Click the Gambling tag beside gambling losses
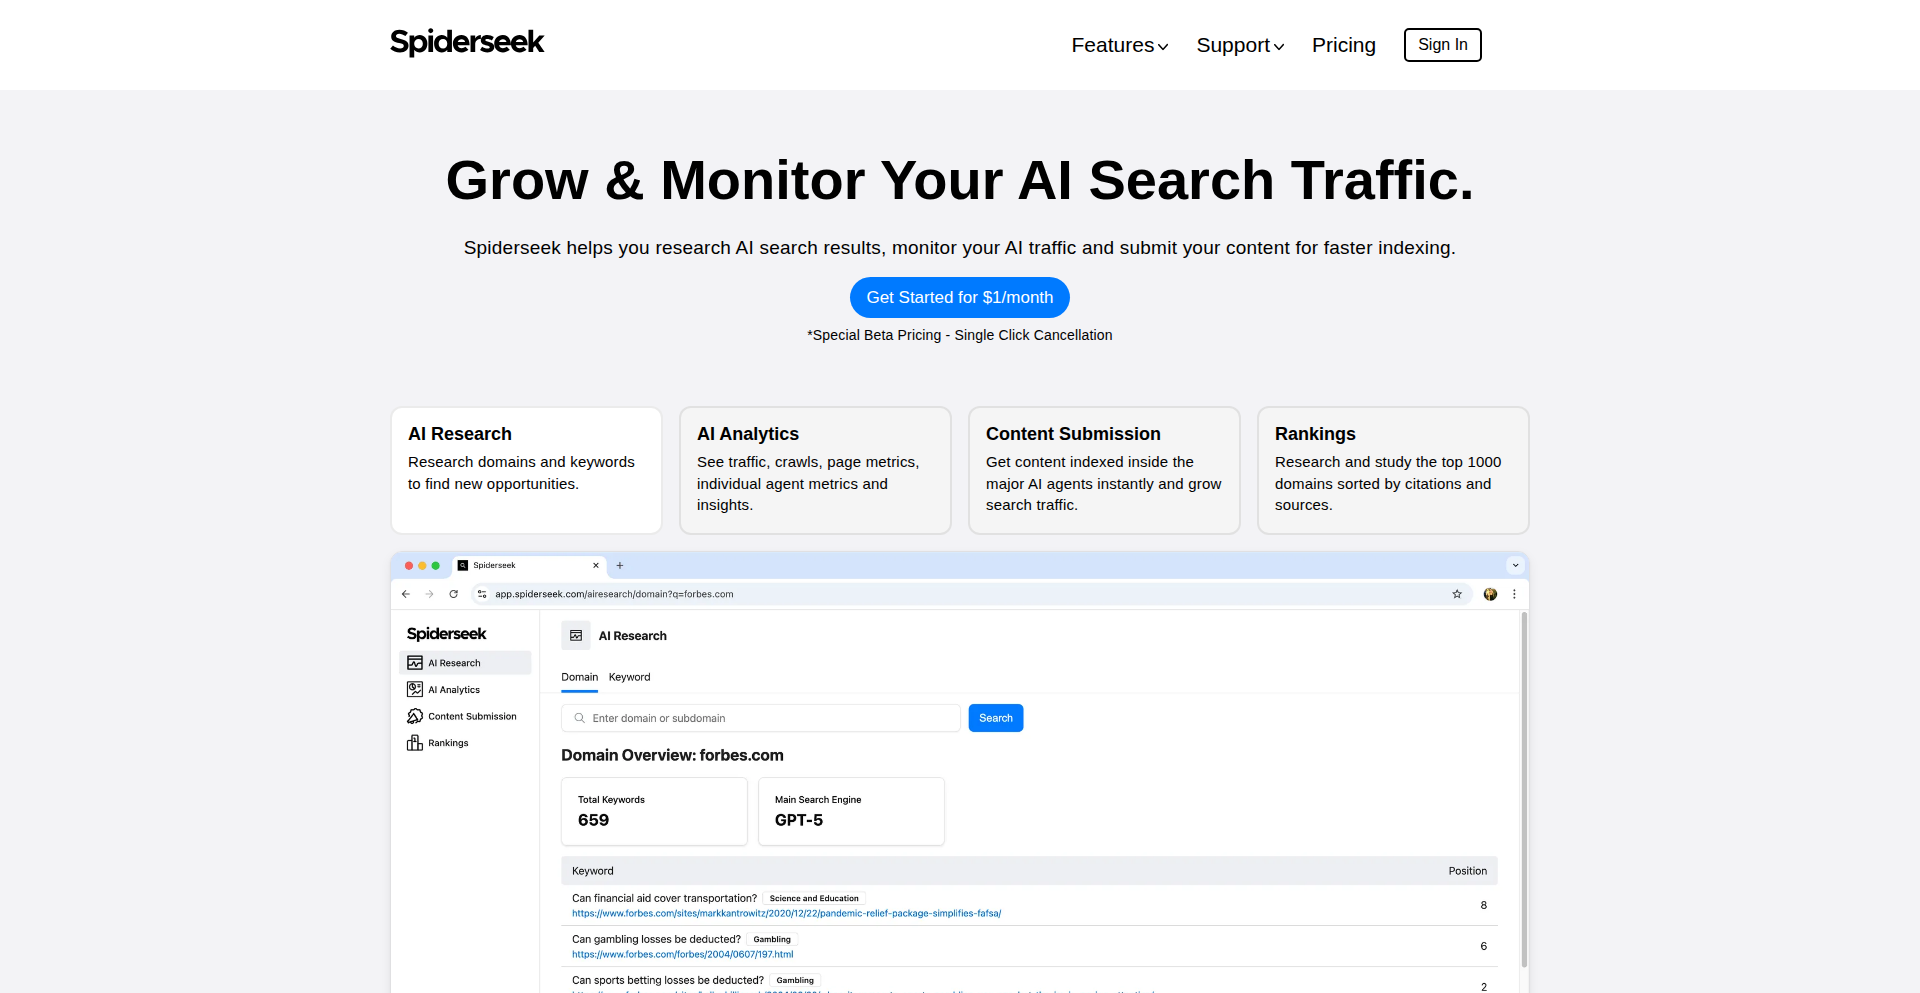Viewport: 1920px width, 993px height. [x=772, y=939]
